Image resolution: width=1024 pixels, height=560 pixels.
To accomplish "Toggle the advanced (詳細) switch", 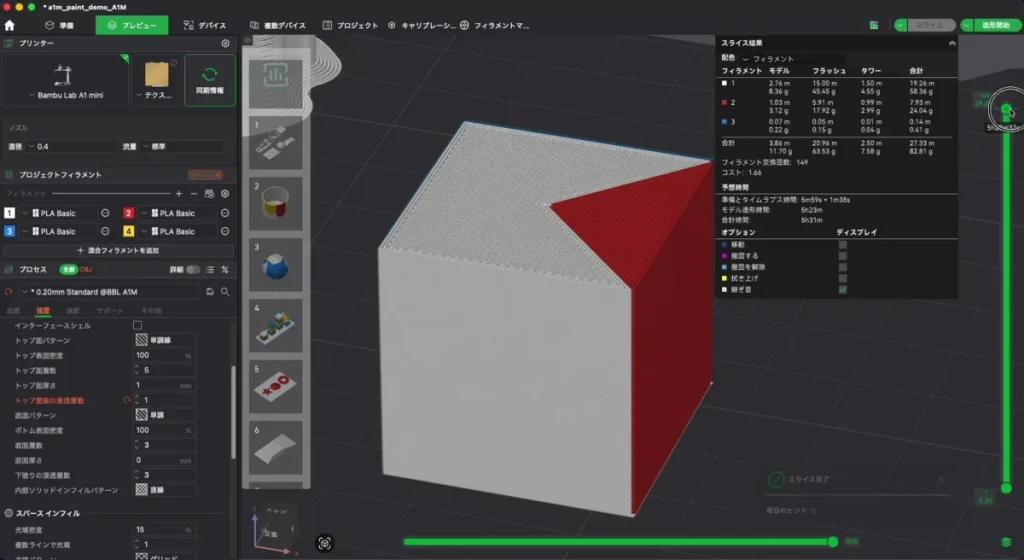I will pos(193,270).
